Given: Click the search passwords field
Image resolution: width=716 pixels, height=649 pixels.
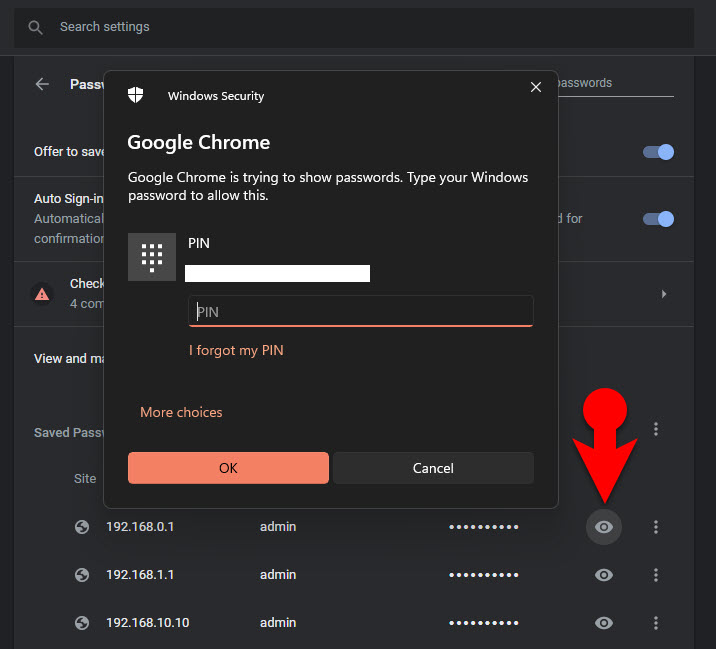Looking at the screenshot, I should click(616, 84).
